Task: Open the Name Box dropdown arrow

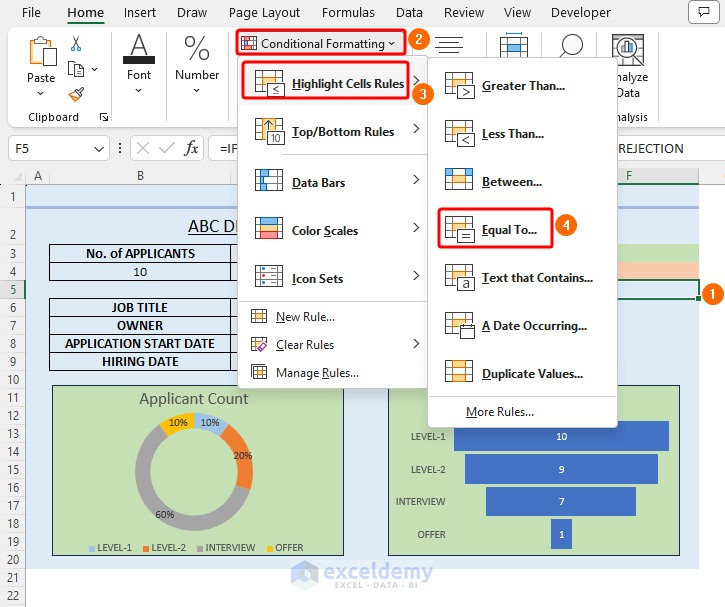Action: [98, 149]
